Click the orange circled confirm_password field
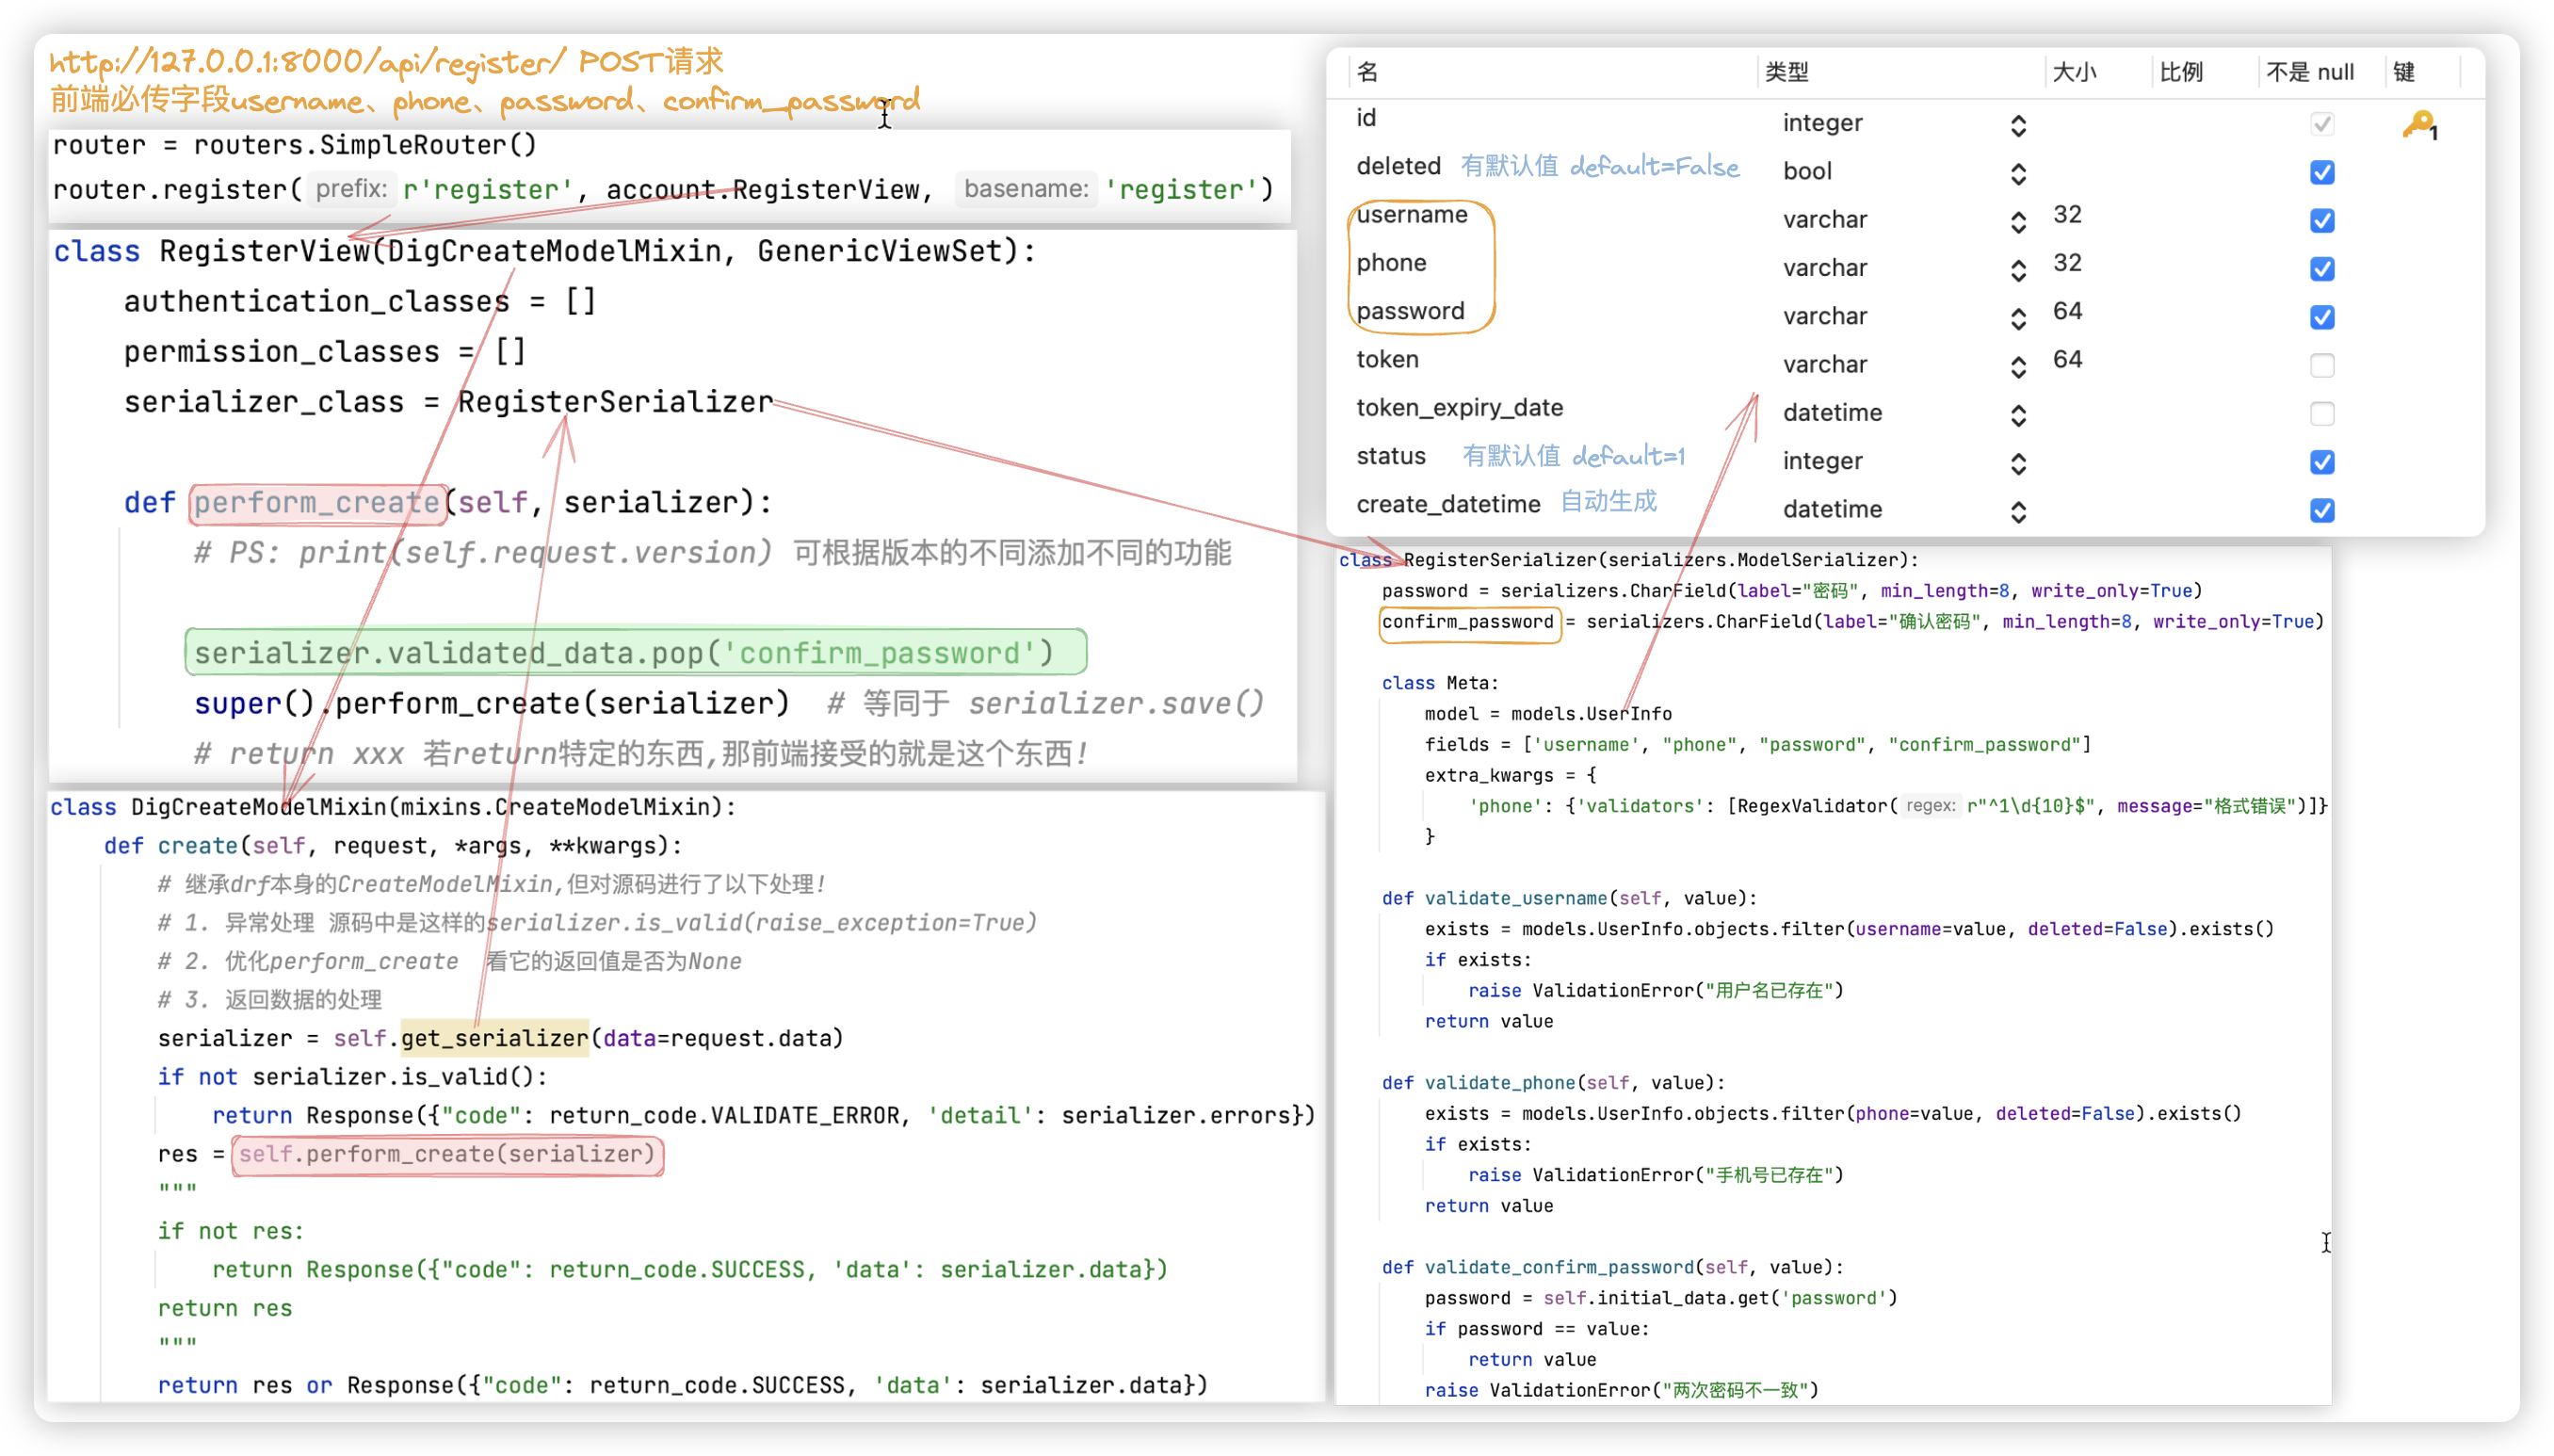 1467,622
